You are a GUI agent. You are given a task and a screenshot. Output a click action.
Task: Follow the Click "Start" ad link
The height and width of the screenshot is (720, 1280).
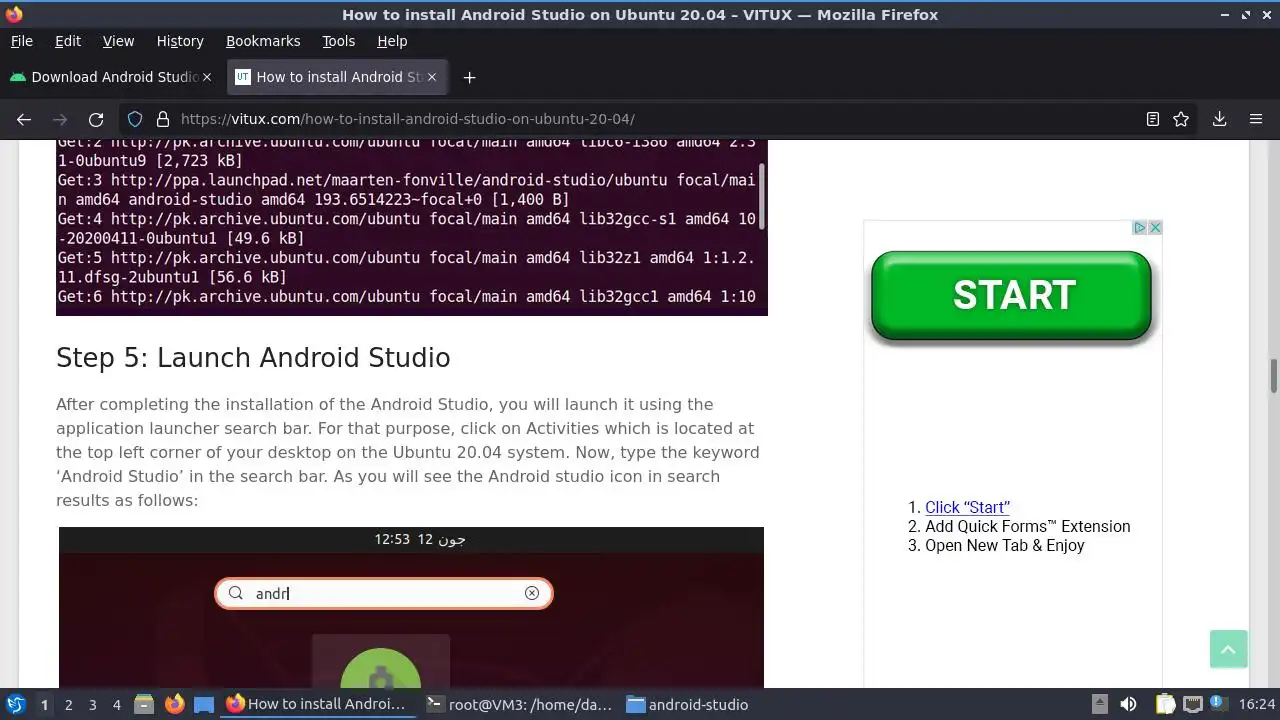coord(967,507)
